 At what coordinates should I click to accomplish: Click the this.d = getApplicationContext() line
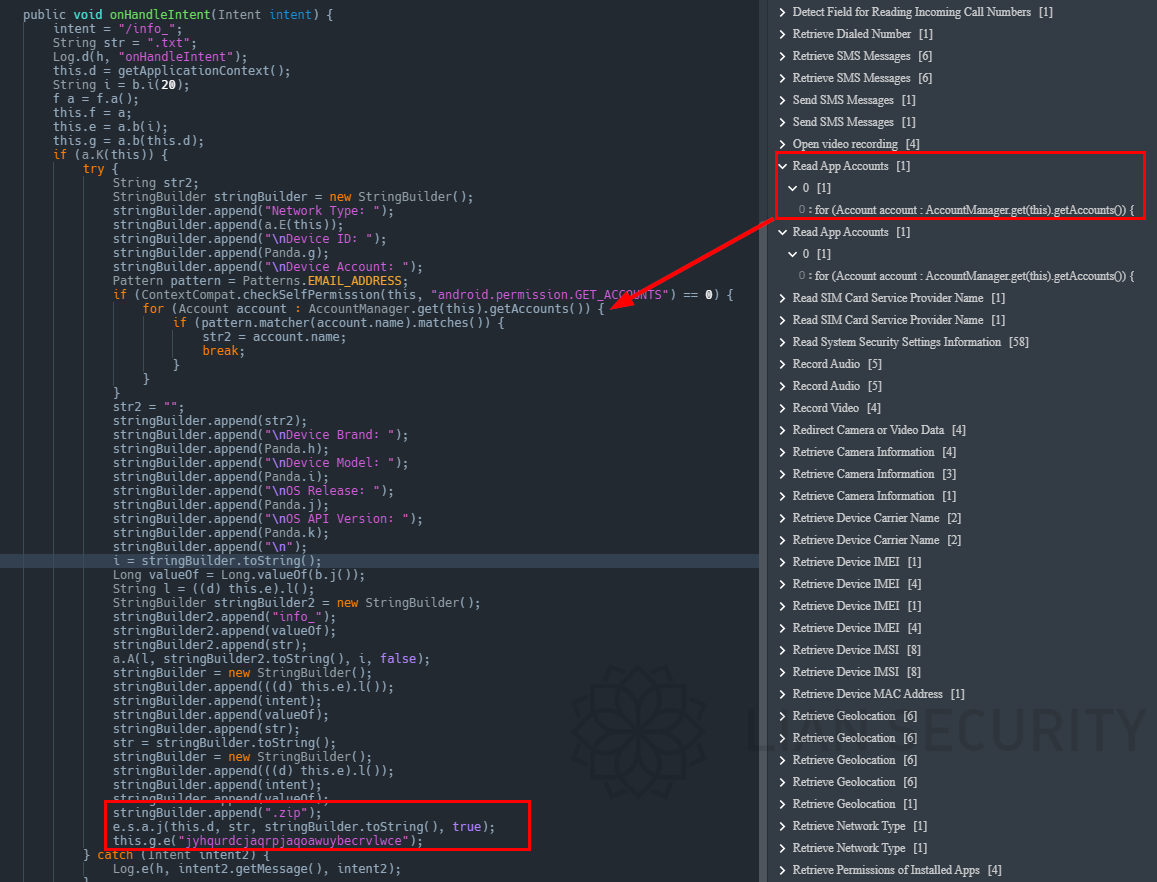(x=171, y=71)
